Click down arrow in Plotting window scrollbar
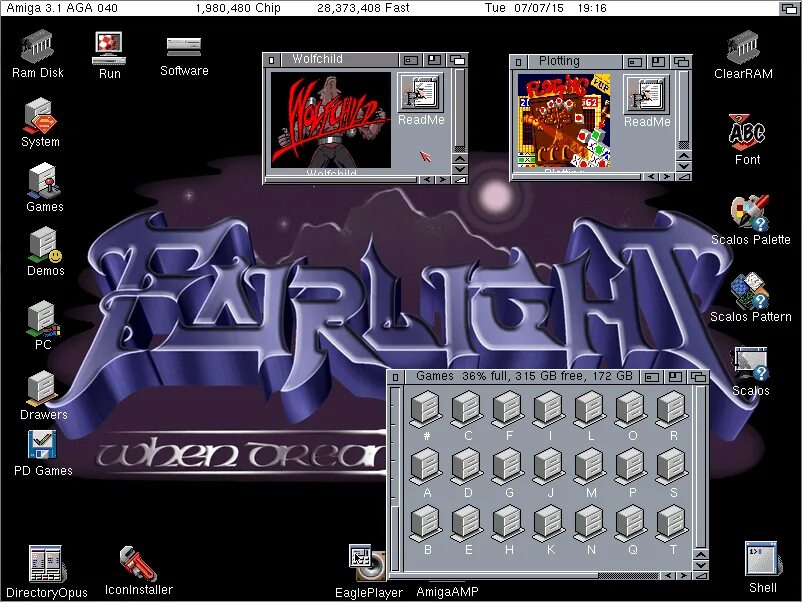802x602 pixels. pyautogui.click(x=684, y=166)
